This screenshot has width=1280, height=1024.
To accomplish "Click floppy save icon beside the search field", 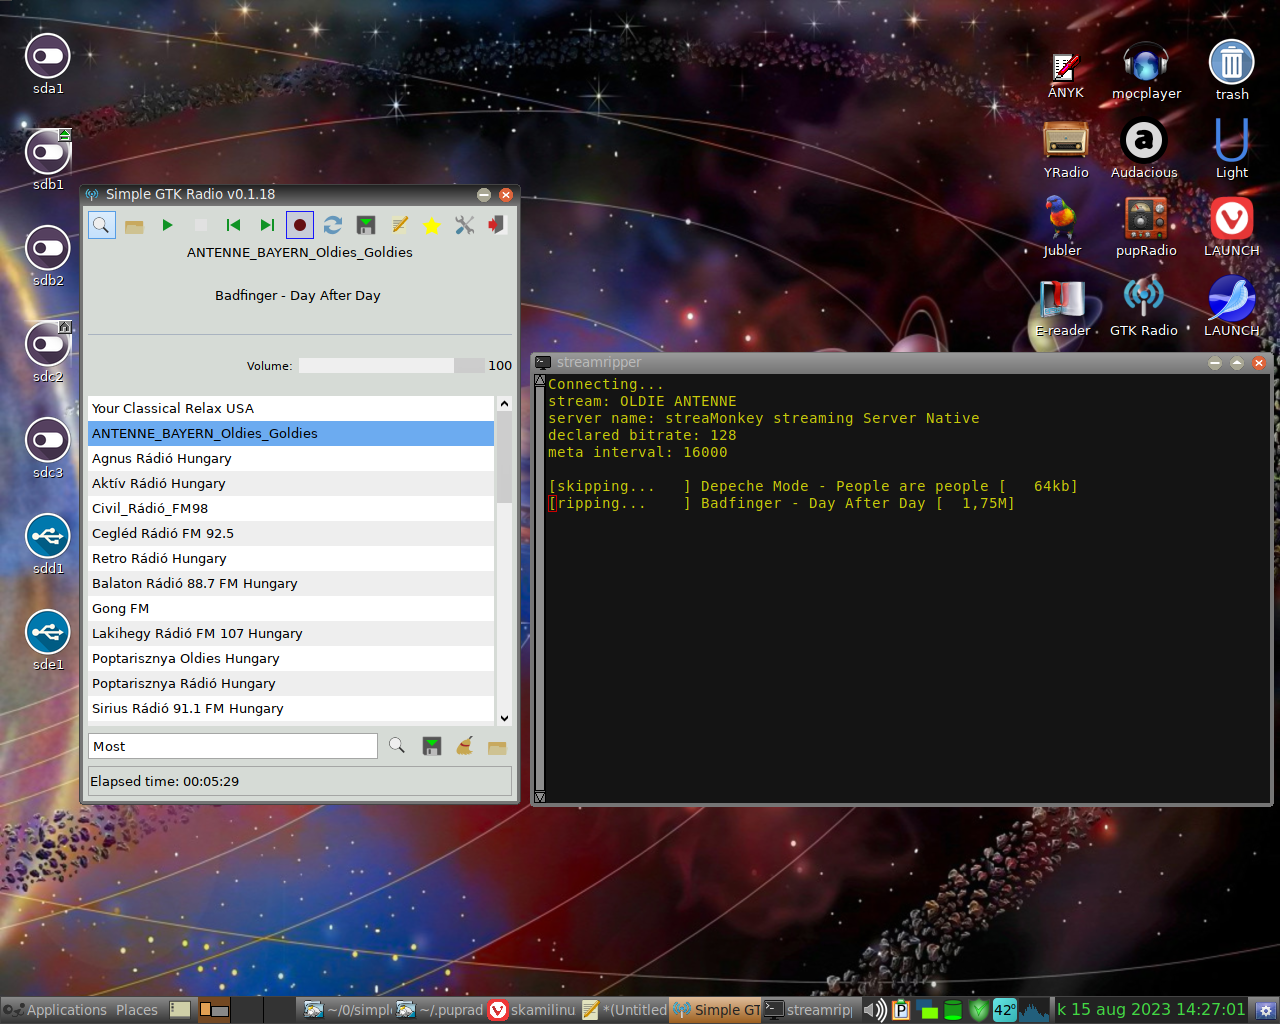I will 432,746.
